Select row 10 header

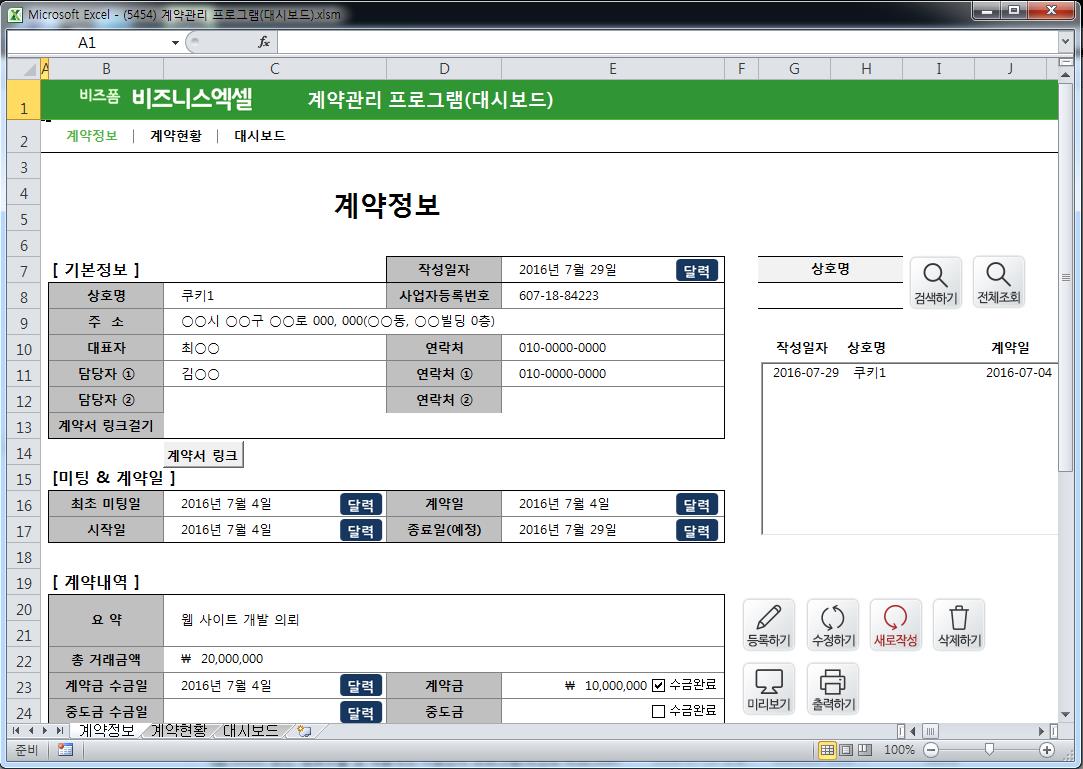[x=24, y=349]
